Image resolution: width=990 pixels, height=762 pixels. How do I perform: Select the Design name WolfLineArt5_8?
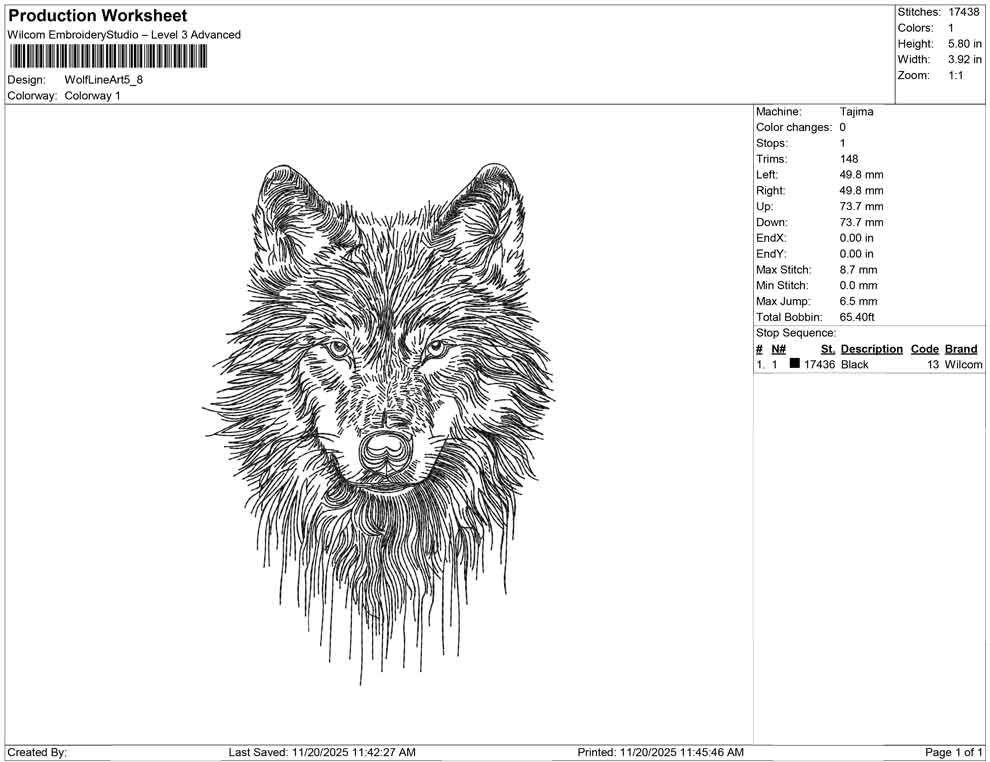click(105, 81)
